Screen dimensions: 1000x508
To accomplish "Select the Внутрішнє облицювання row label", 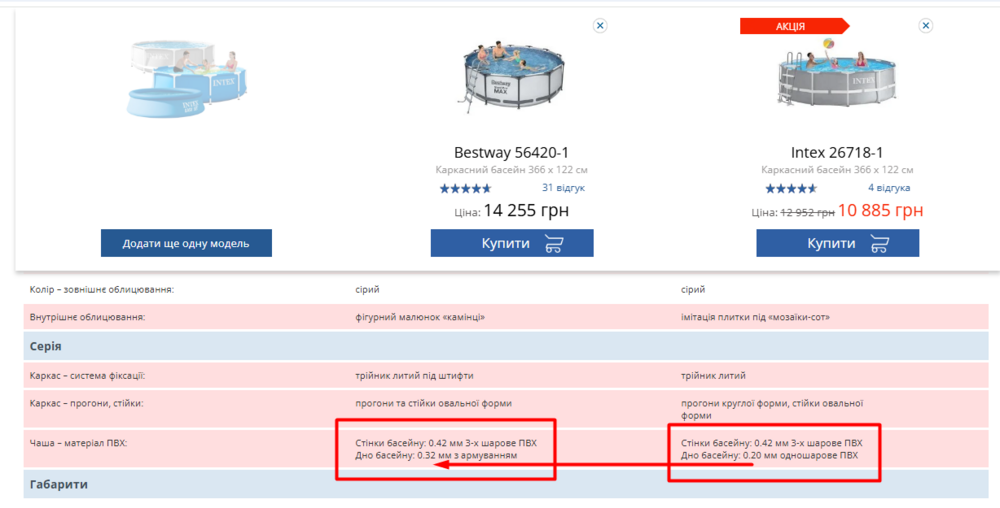I will point(88,317).
